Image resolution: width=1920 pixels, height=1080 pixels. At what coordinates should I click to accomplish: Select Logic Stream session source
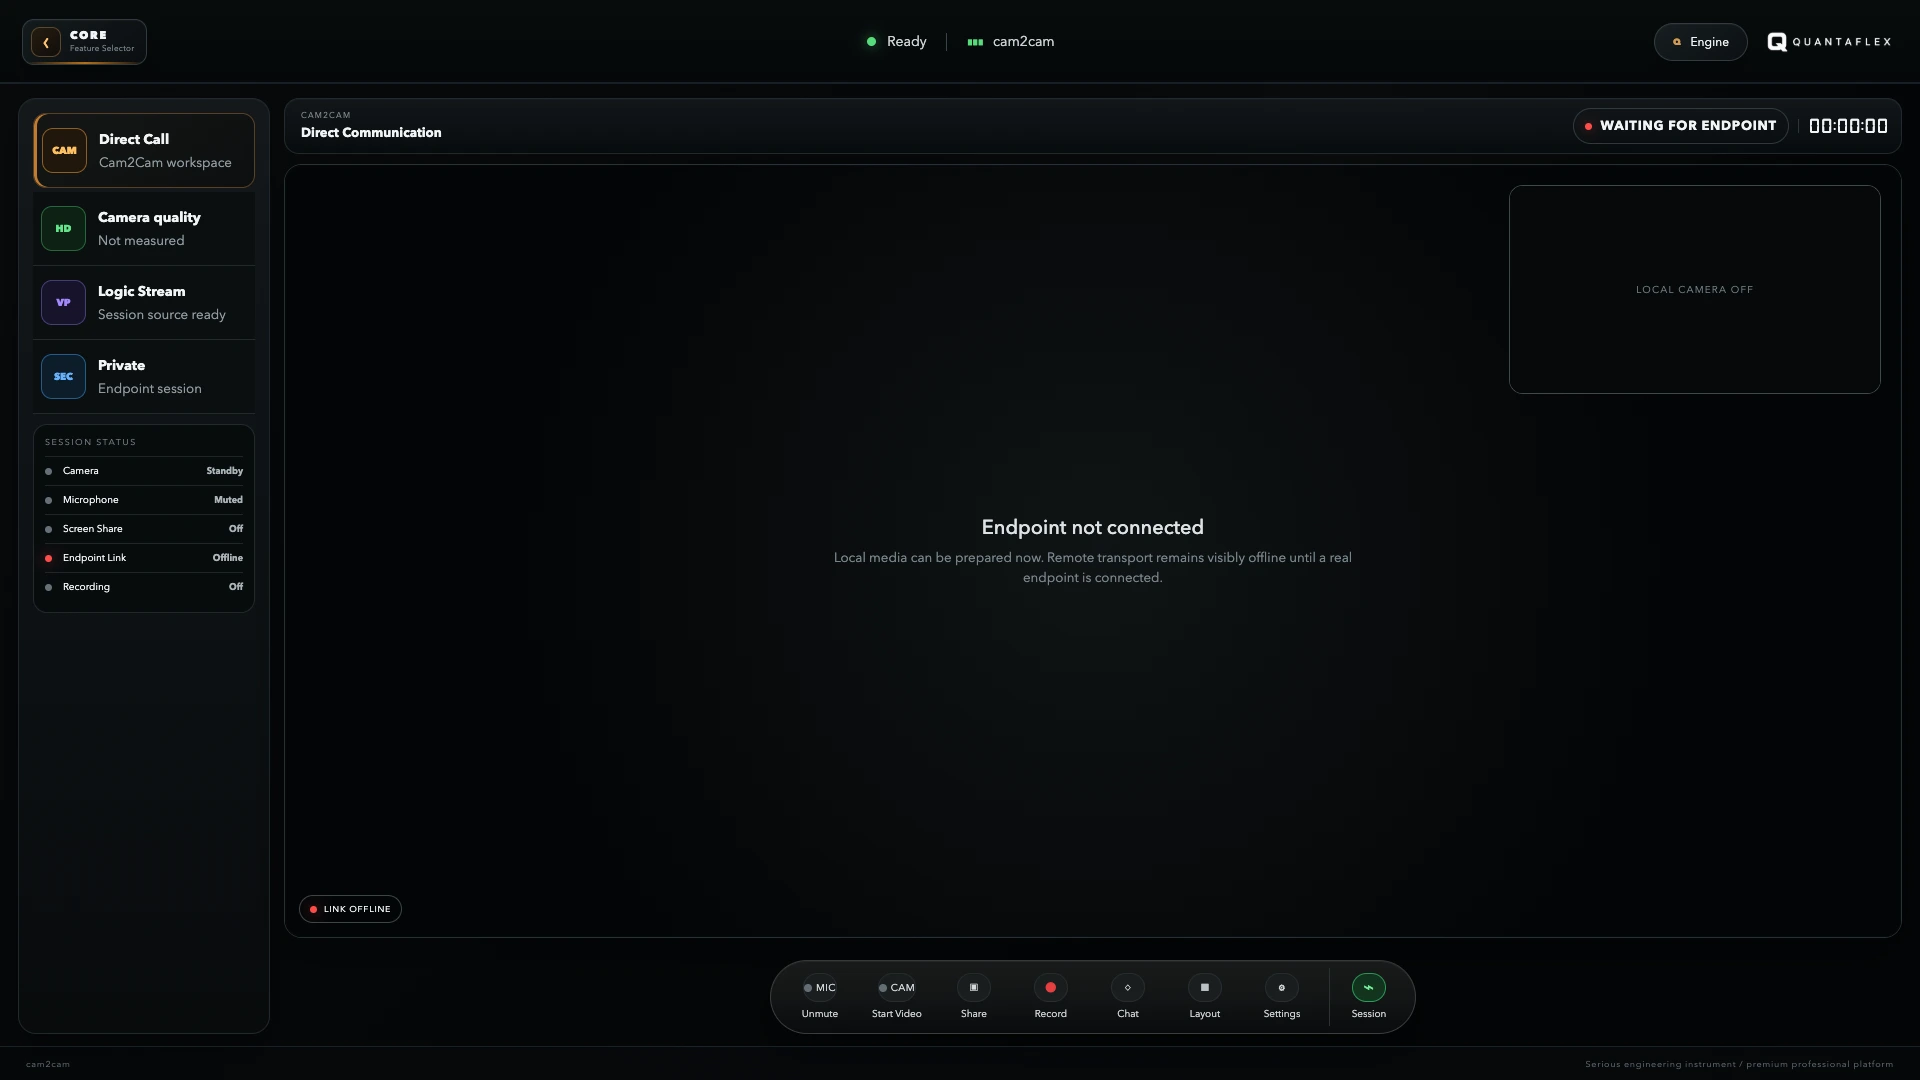tap(144, 303)
